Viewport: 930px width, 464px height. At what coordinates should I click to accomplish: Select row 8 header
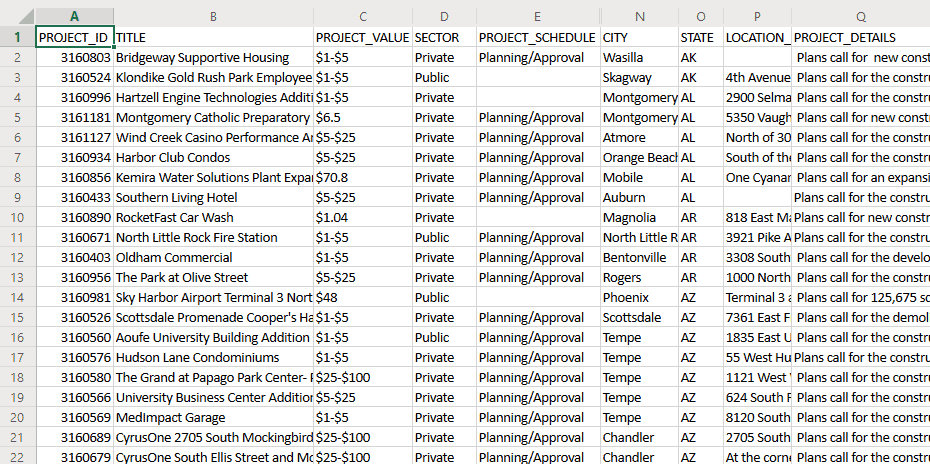(x=18, y=177)
